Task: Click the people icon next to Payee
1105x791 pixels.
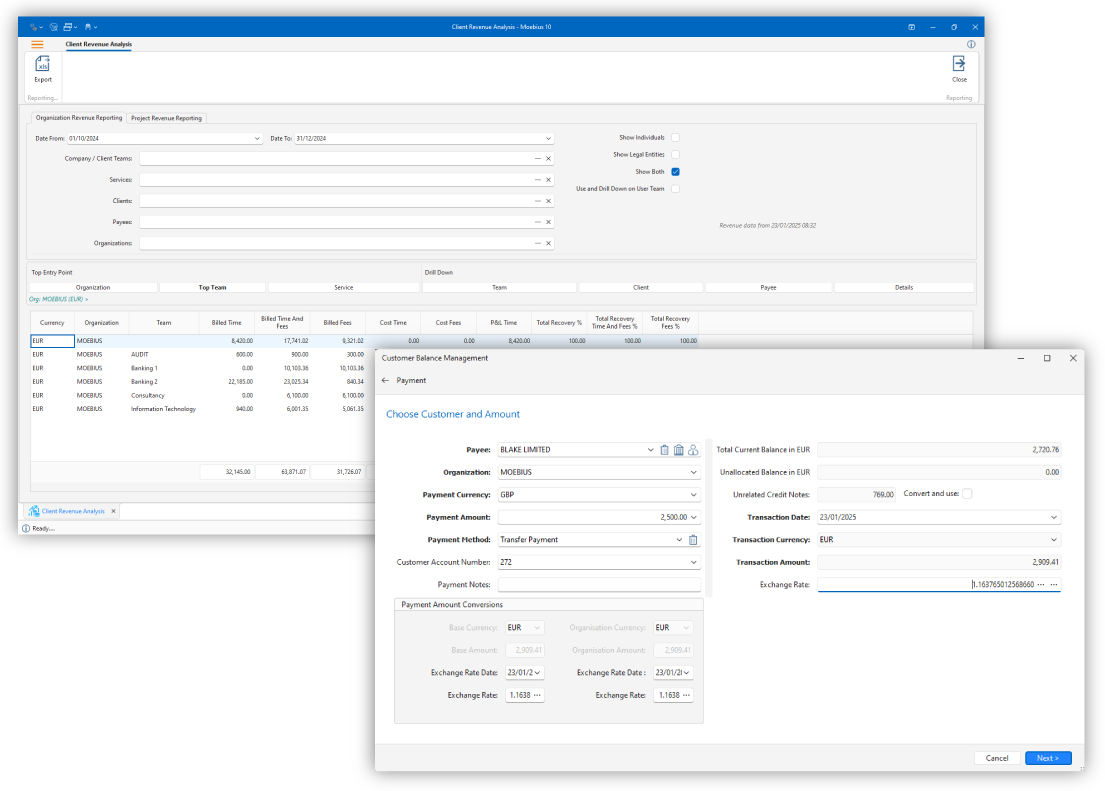Action: (x=693, y=450)
